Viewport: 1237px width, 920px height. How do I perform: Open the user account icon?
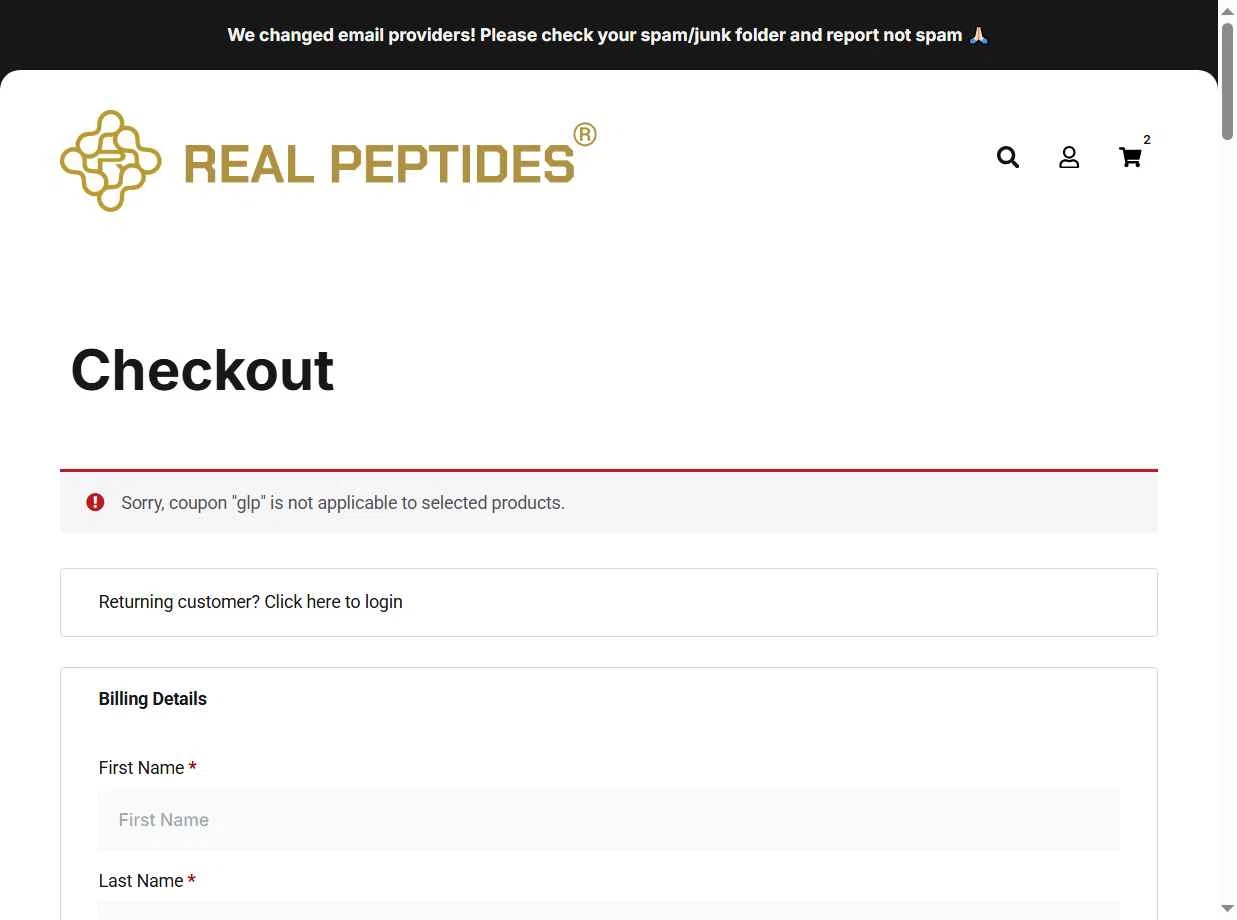(x=1069, y=157)
